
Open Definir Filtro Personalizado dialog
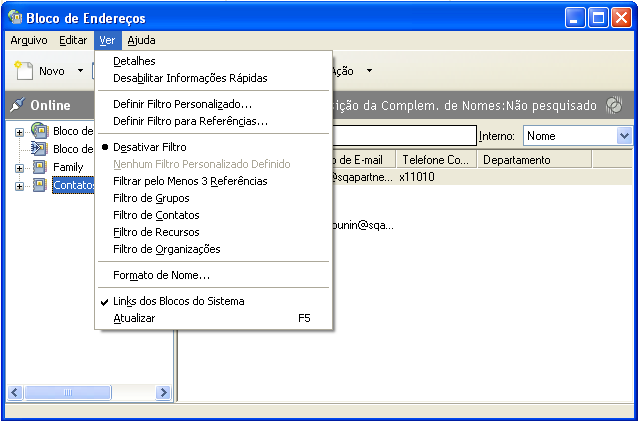click(x=214, y=105)
